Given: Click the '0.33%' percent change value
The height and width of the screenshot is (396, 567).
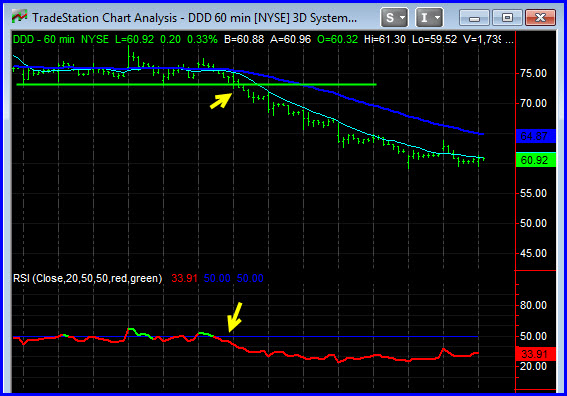Looking at the screenshot, I should tap(202, 39).
